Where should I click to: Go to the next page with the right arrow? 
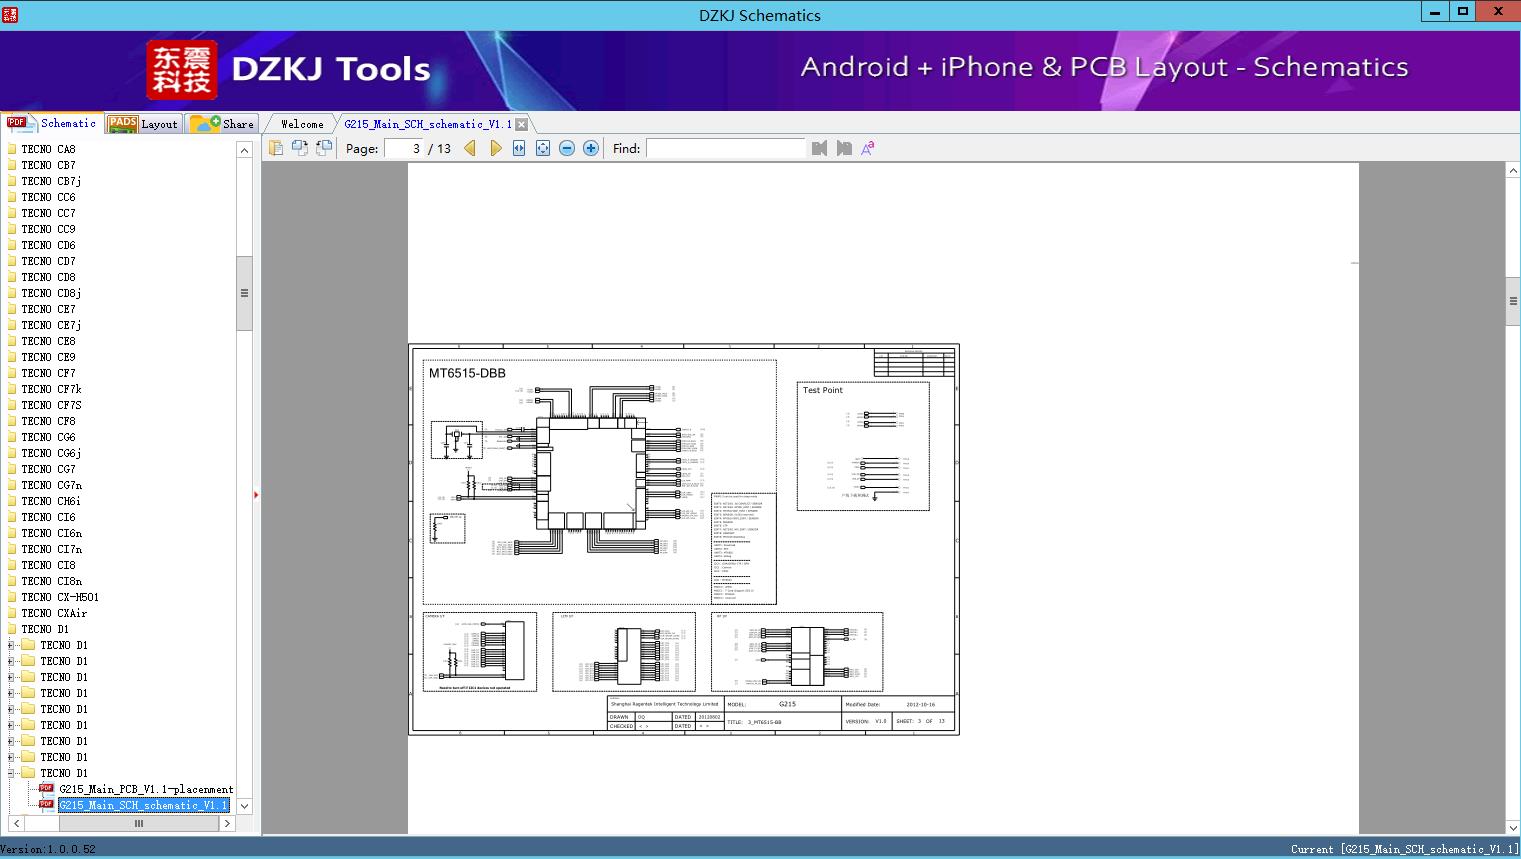(495, 148)
